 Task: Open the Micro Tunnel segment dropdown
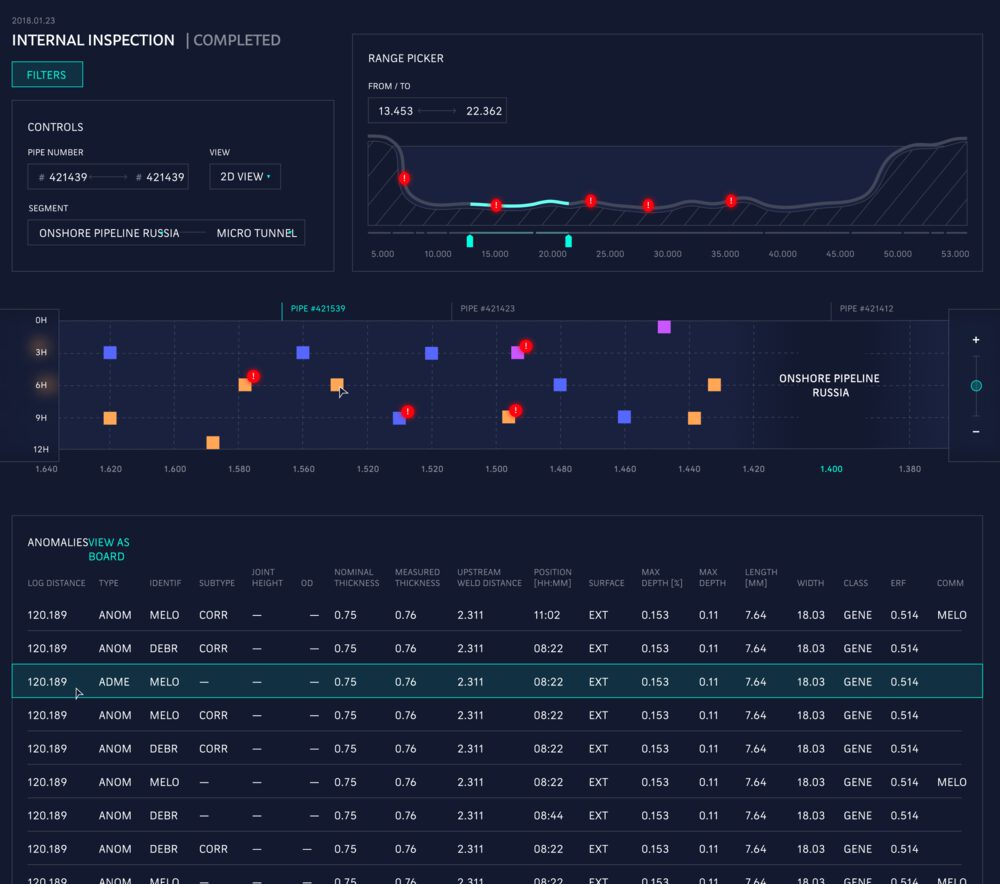(x=256, y=233)
